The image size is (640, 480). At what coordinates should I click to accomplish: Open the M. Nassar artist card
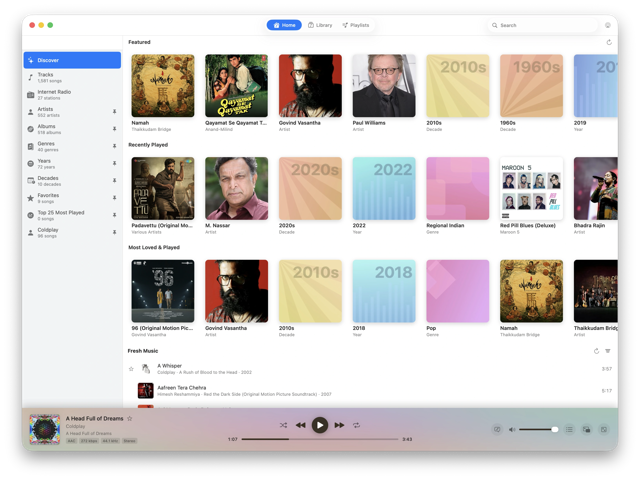(236, 189)
